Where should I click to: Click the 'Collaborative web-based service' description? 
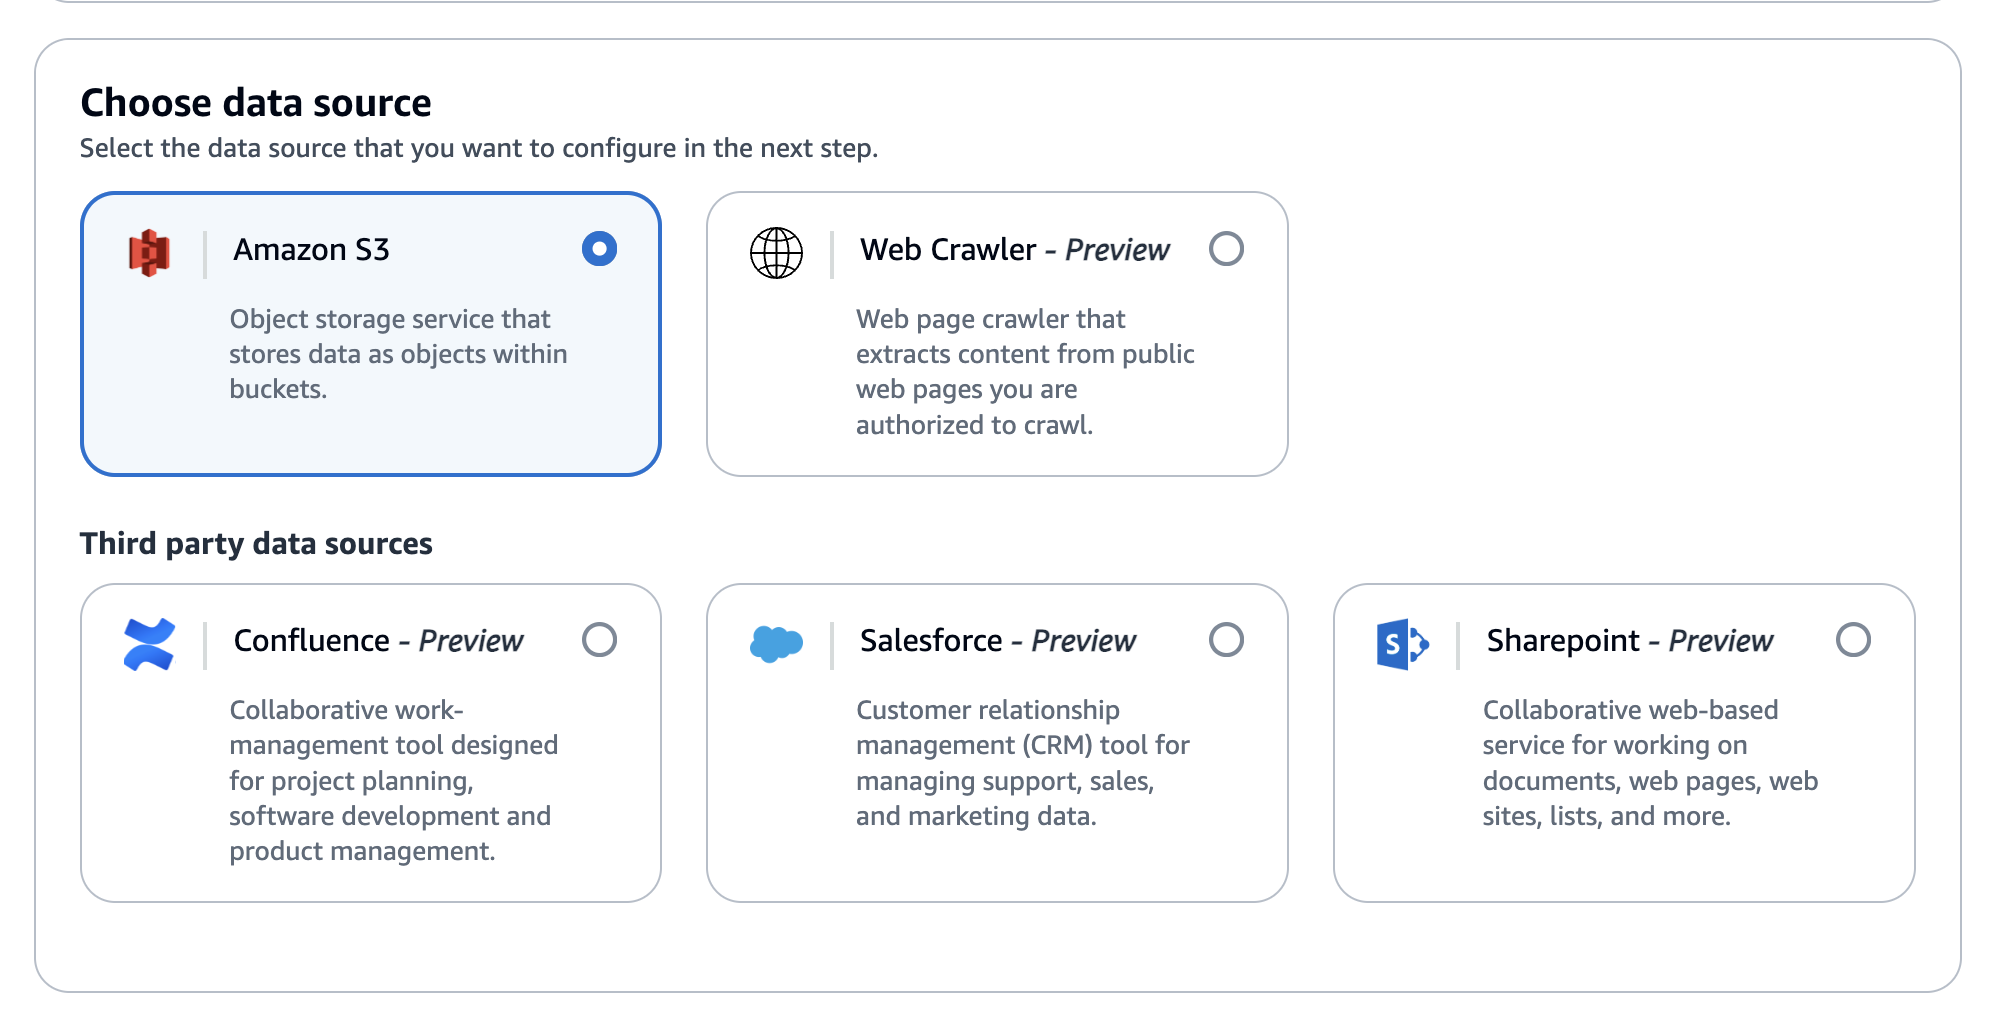[1650, 763]
